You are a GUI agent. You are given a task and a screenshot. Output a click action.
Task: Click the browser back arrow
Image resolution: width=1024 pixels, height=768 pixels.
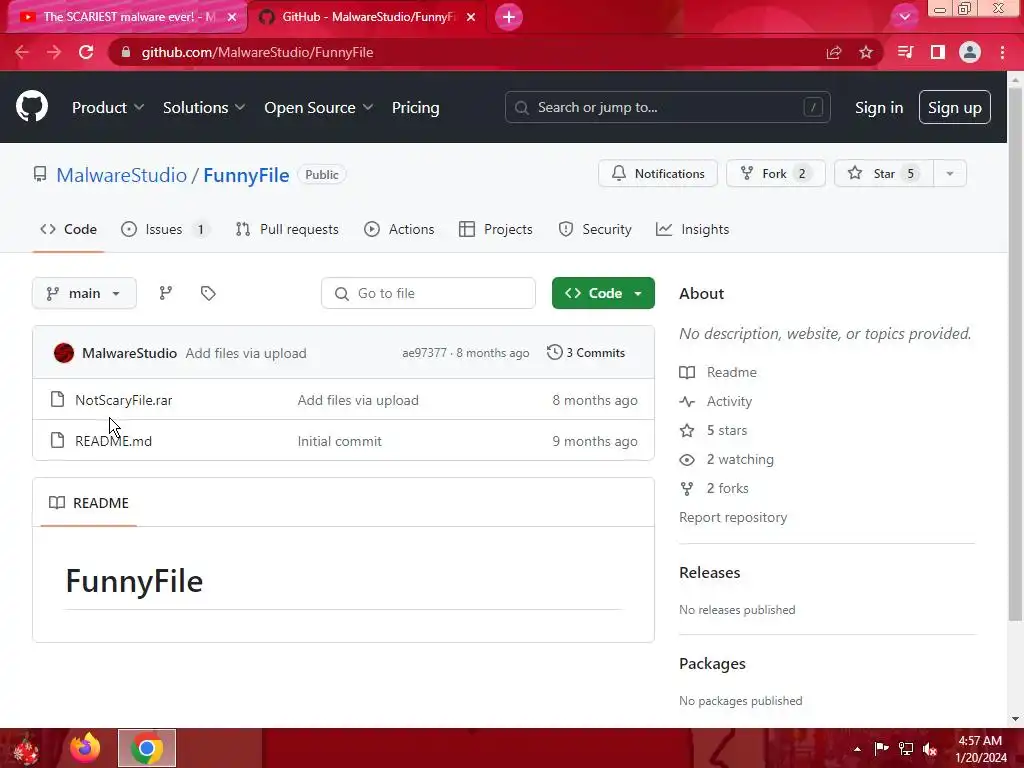[x=22, y=52]
